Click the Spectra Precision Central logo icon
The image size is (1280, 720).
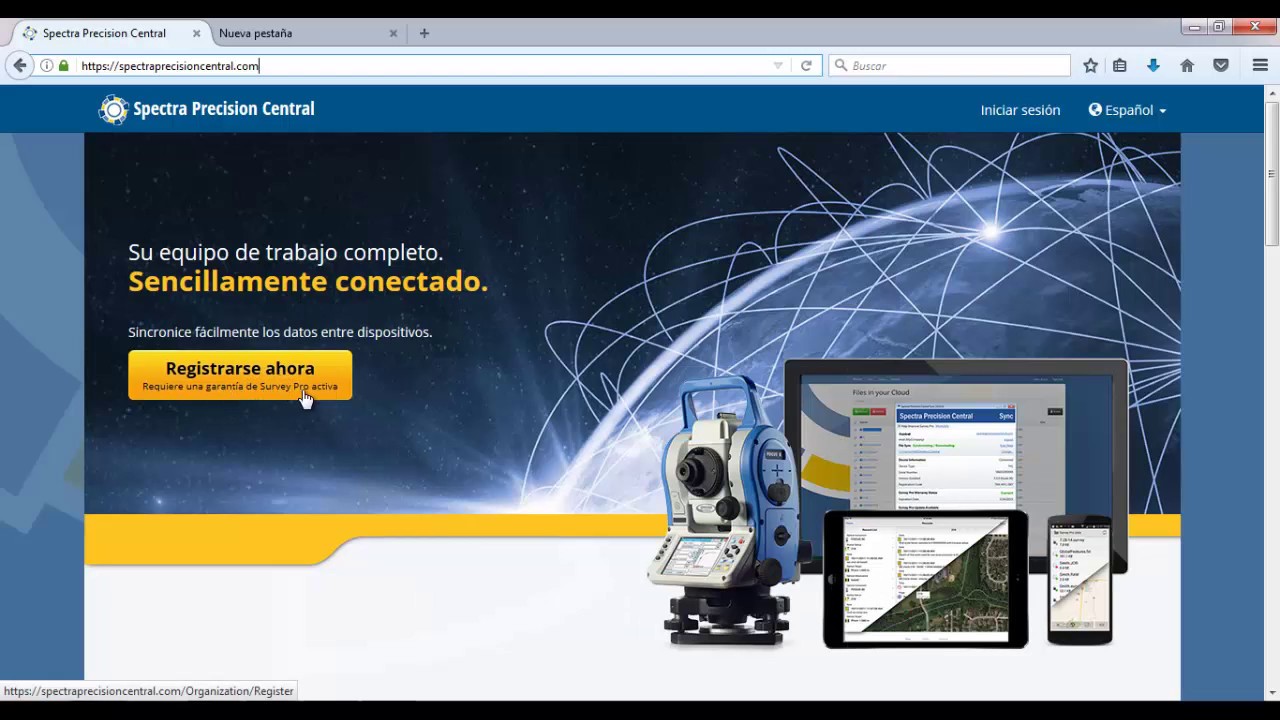[114, 109]
